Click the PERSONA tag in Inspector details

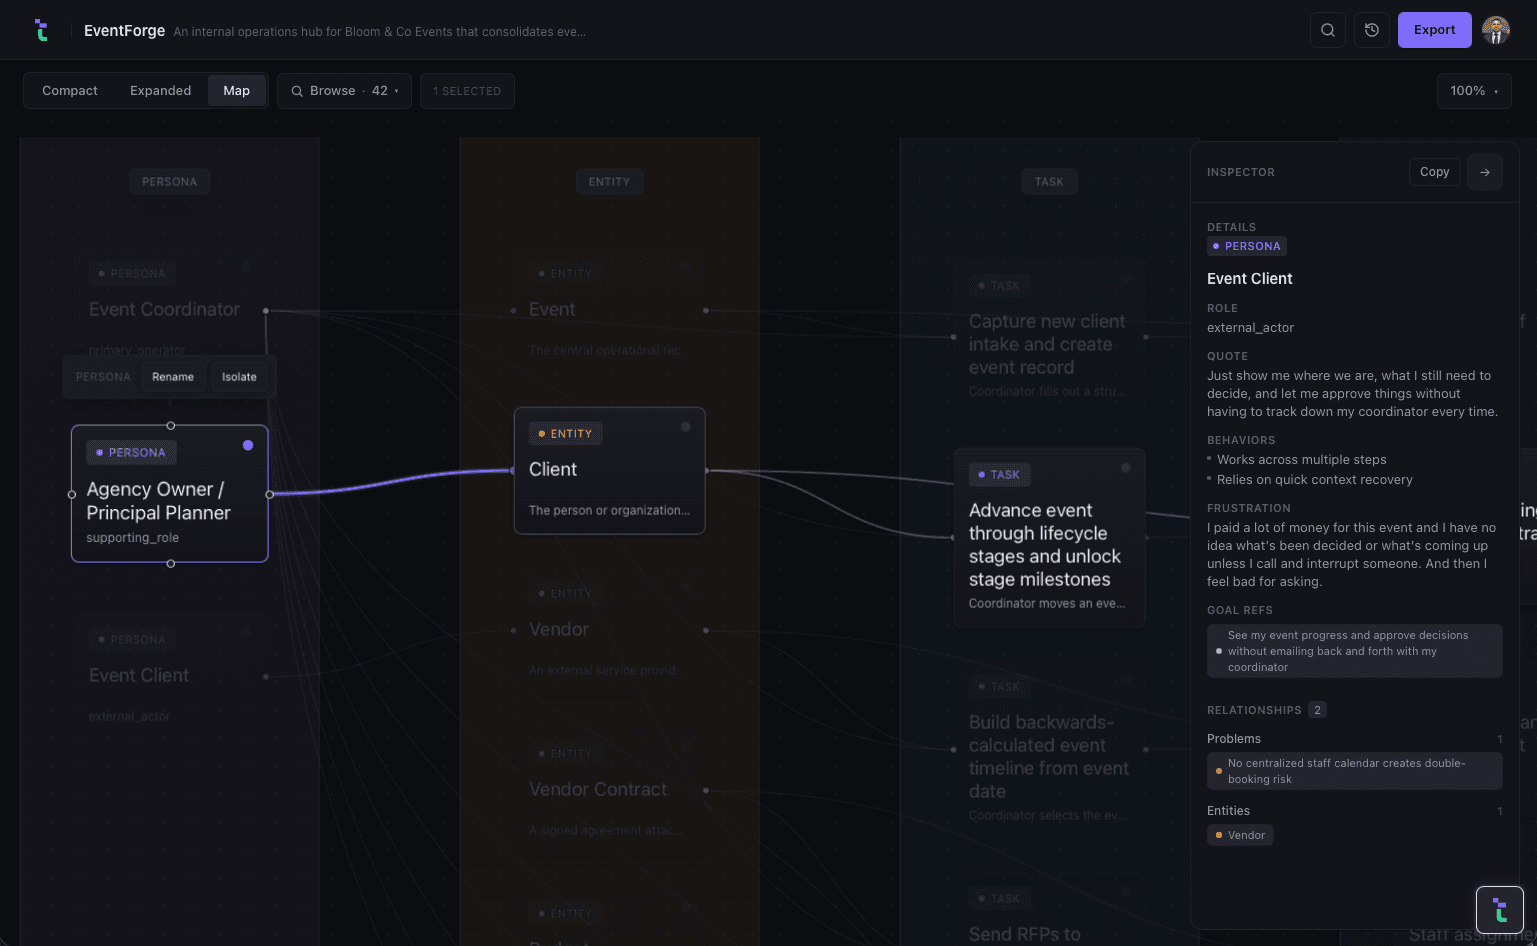1247,246
